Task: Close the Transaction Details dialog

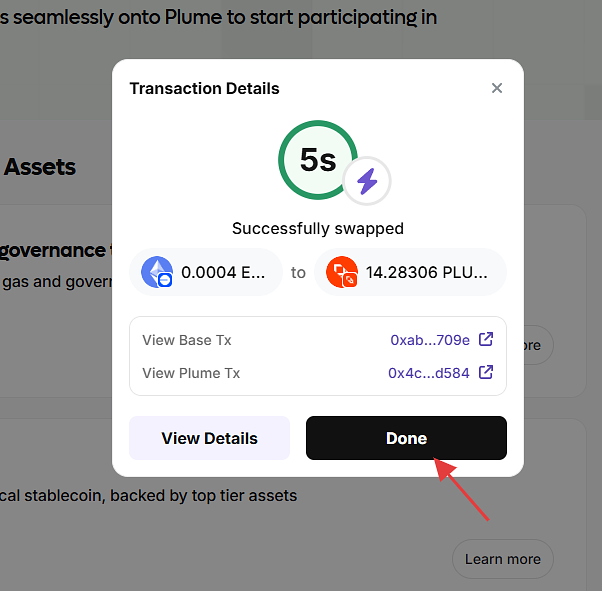Action: coord(497,88)
